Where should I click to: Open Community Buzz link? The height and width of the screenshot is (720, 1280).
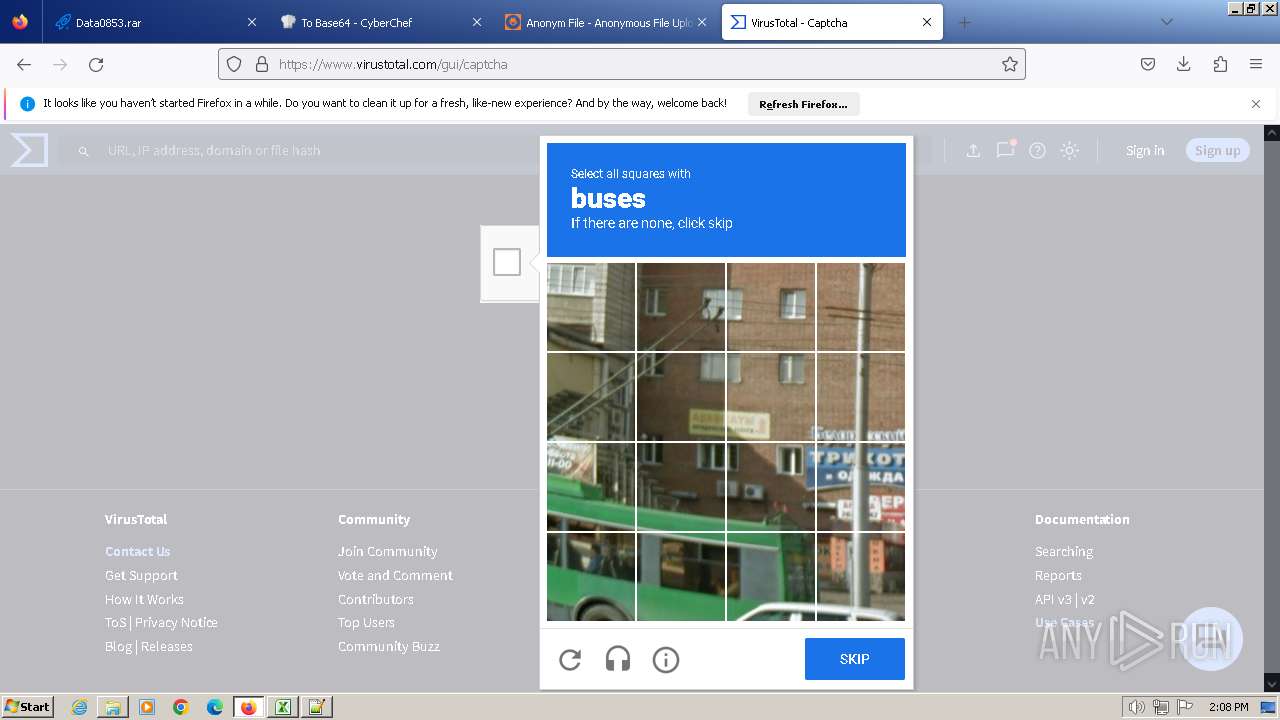389,646
